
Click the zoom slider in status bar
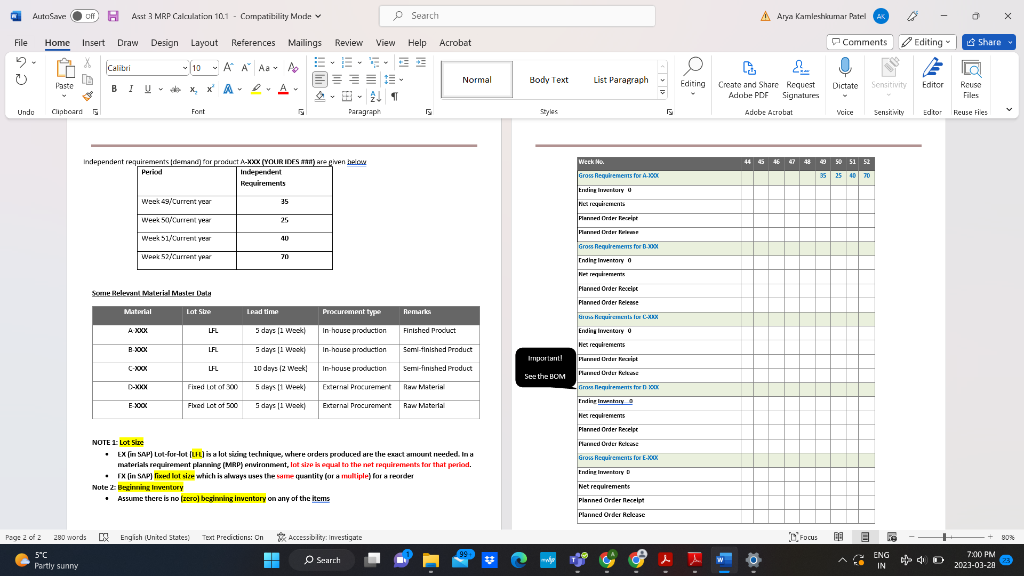pyautogui.click(x=946, y=537)
